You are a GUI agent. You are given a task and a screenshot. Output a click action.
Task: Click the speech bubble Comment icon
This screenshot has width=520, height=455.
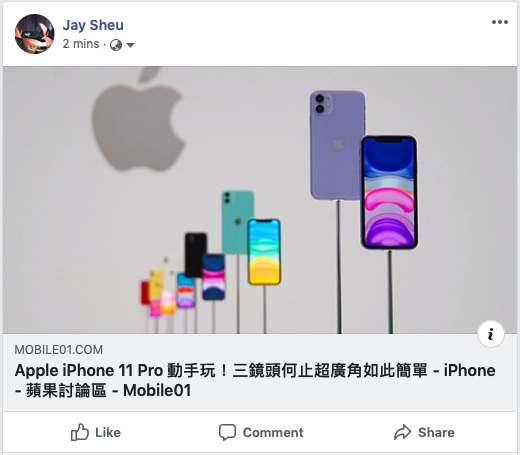coord(227,432)
